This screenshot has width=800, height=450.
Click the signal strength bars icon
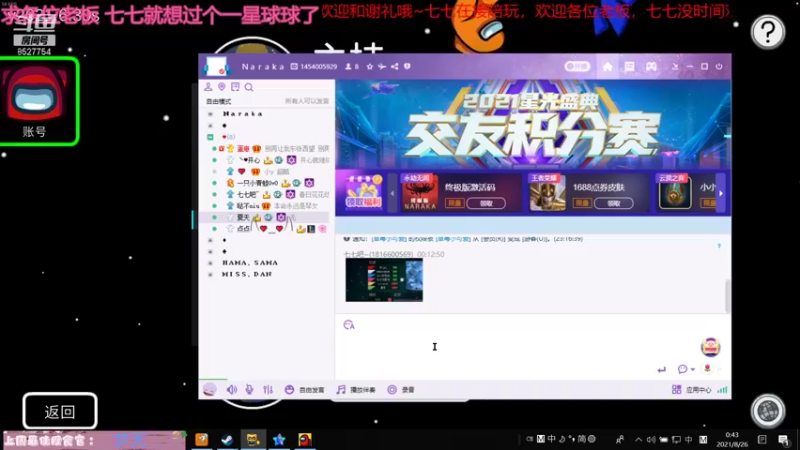click(722, 390)
